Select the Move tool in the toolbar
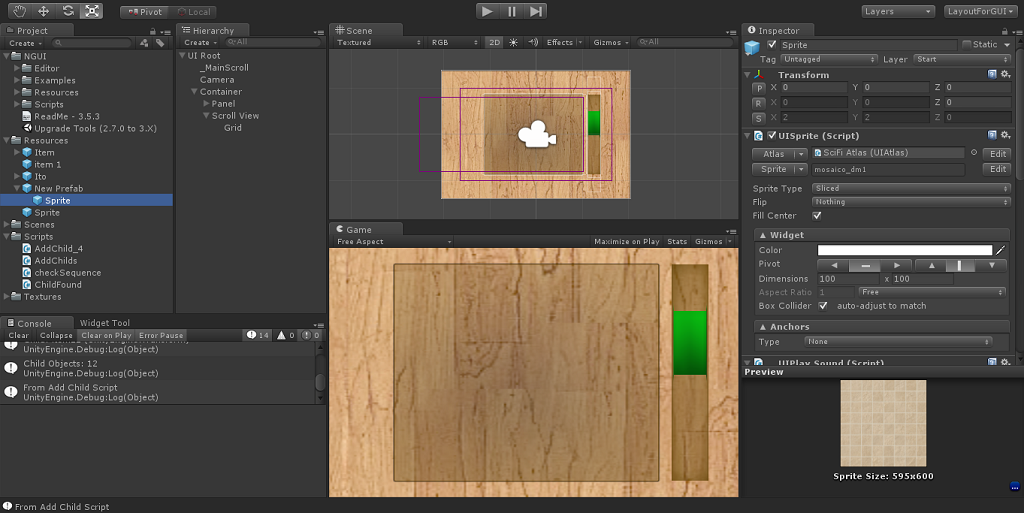Image resolution: width=1024 pixels, height=513 pixels. pyautogui.click(x=43, y=11)
